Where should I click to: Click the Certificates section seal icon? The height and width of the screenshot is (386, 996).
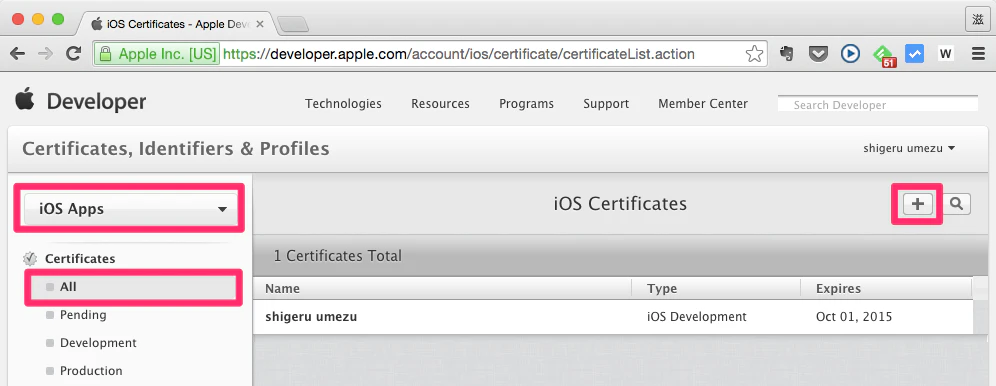(x=29, y=259)
